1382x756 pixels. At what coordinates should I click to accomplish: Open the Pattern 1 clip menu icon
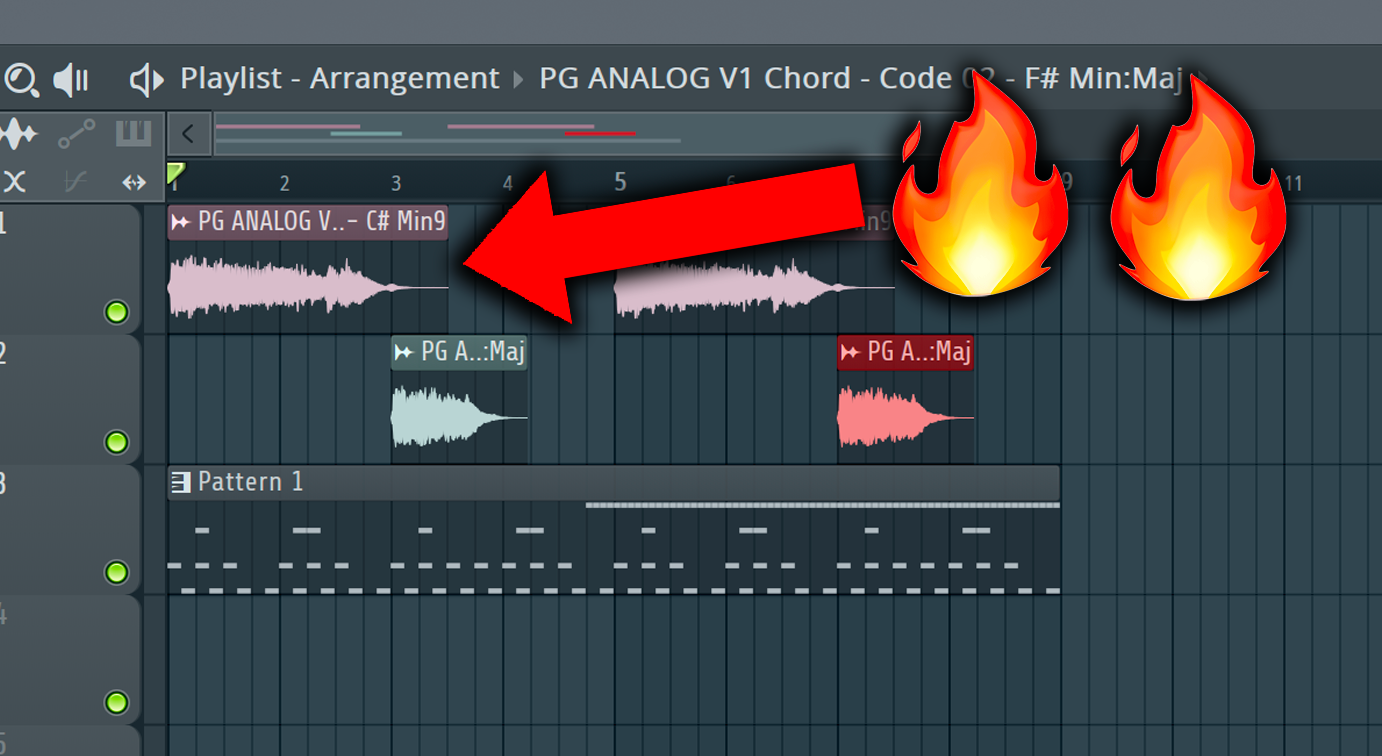(x=181, y=483)
